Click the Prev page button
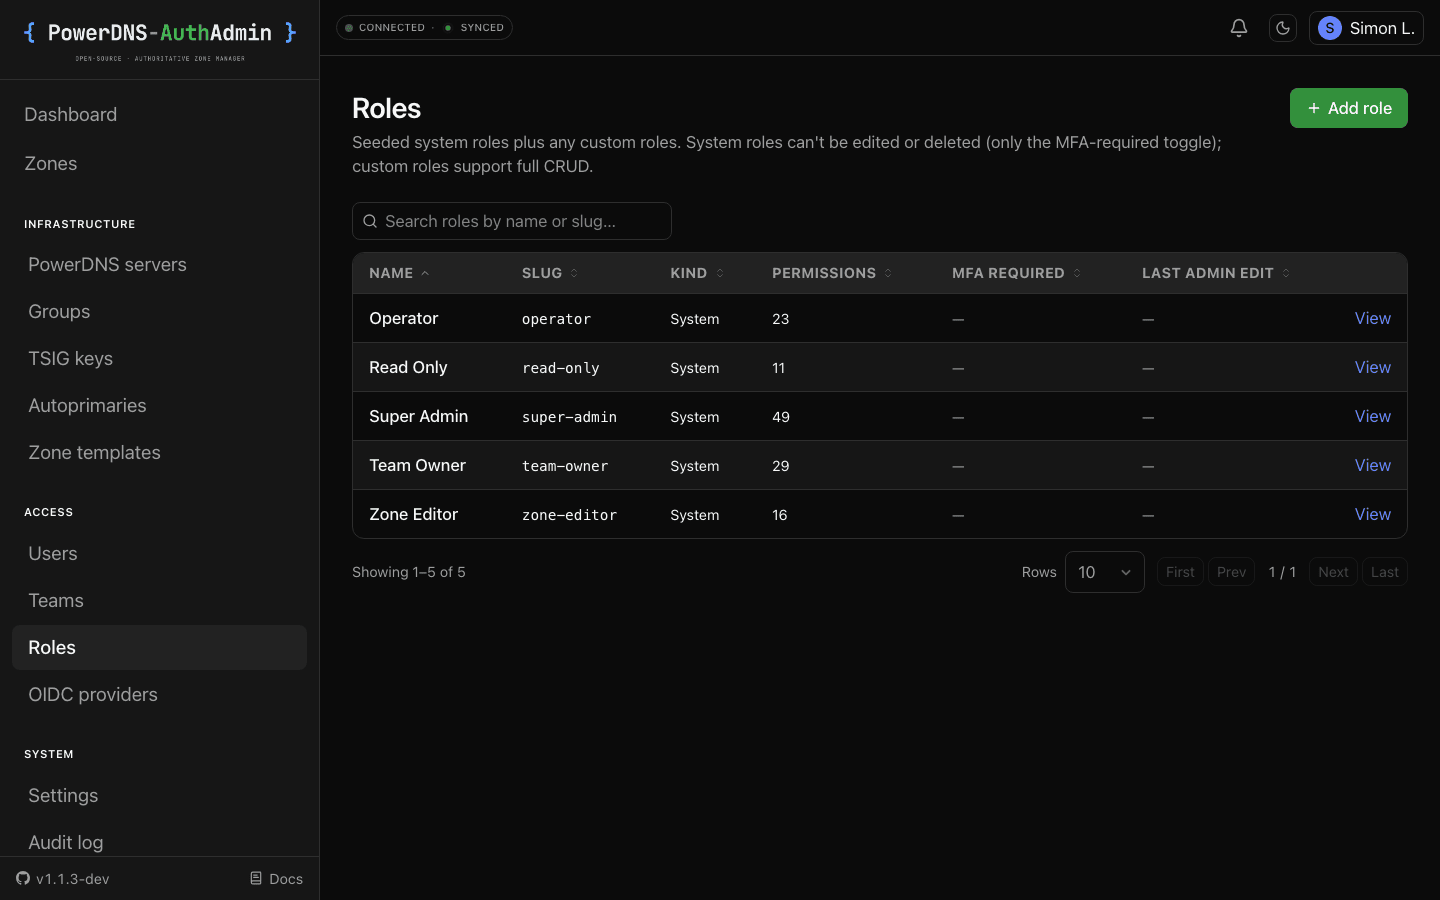The width and height of the screenshot is (1440, 900). pyautogui.click(x=1231, y=572)
